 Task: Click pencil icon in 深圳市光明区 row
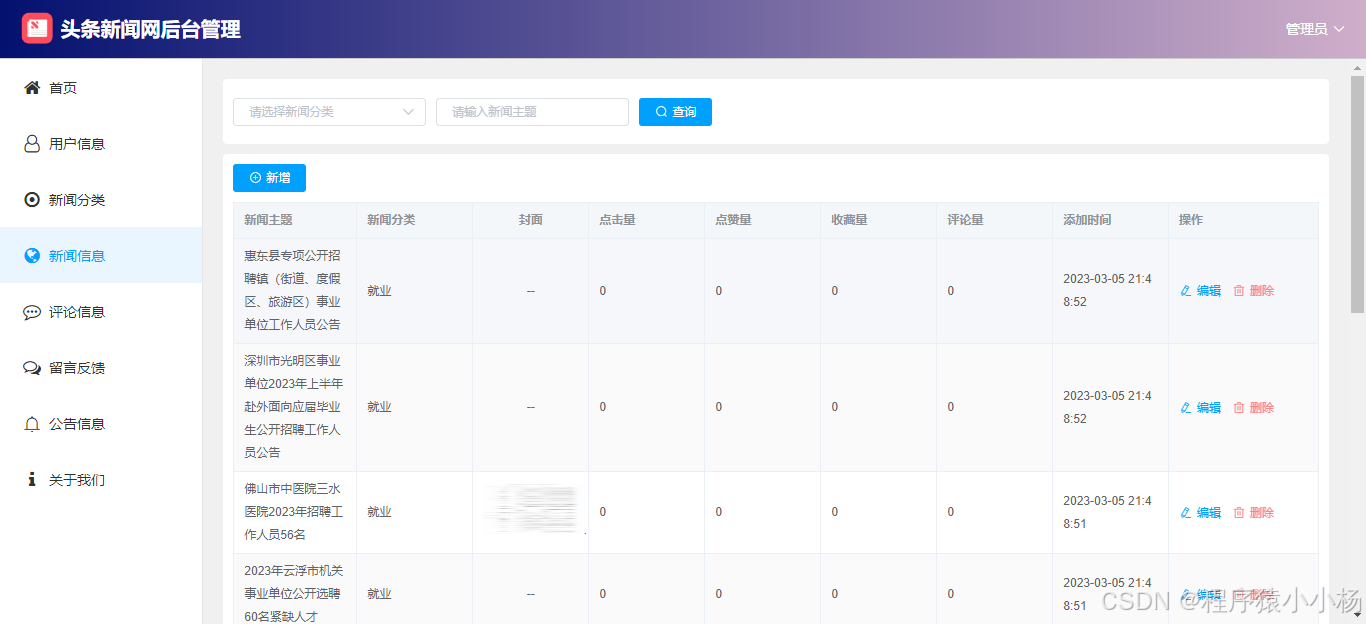coord(1186,408)
